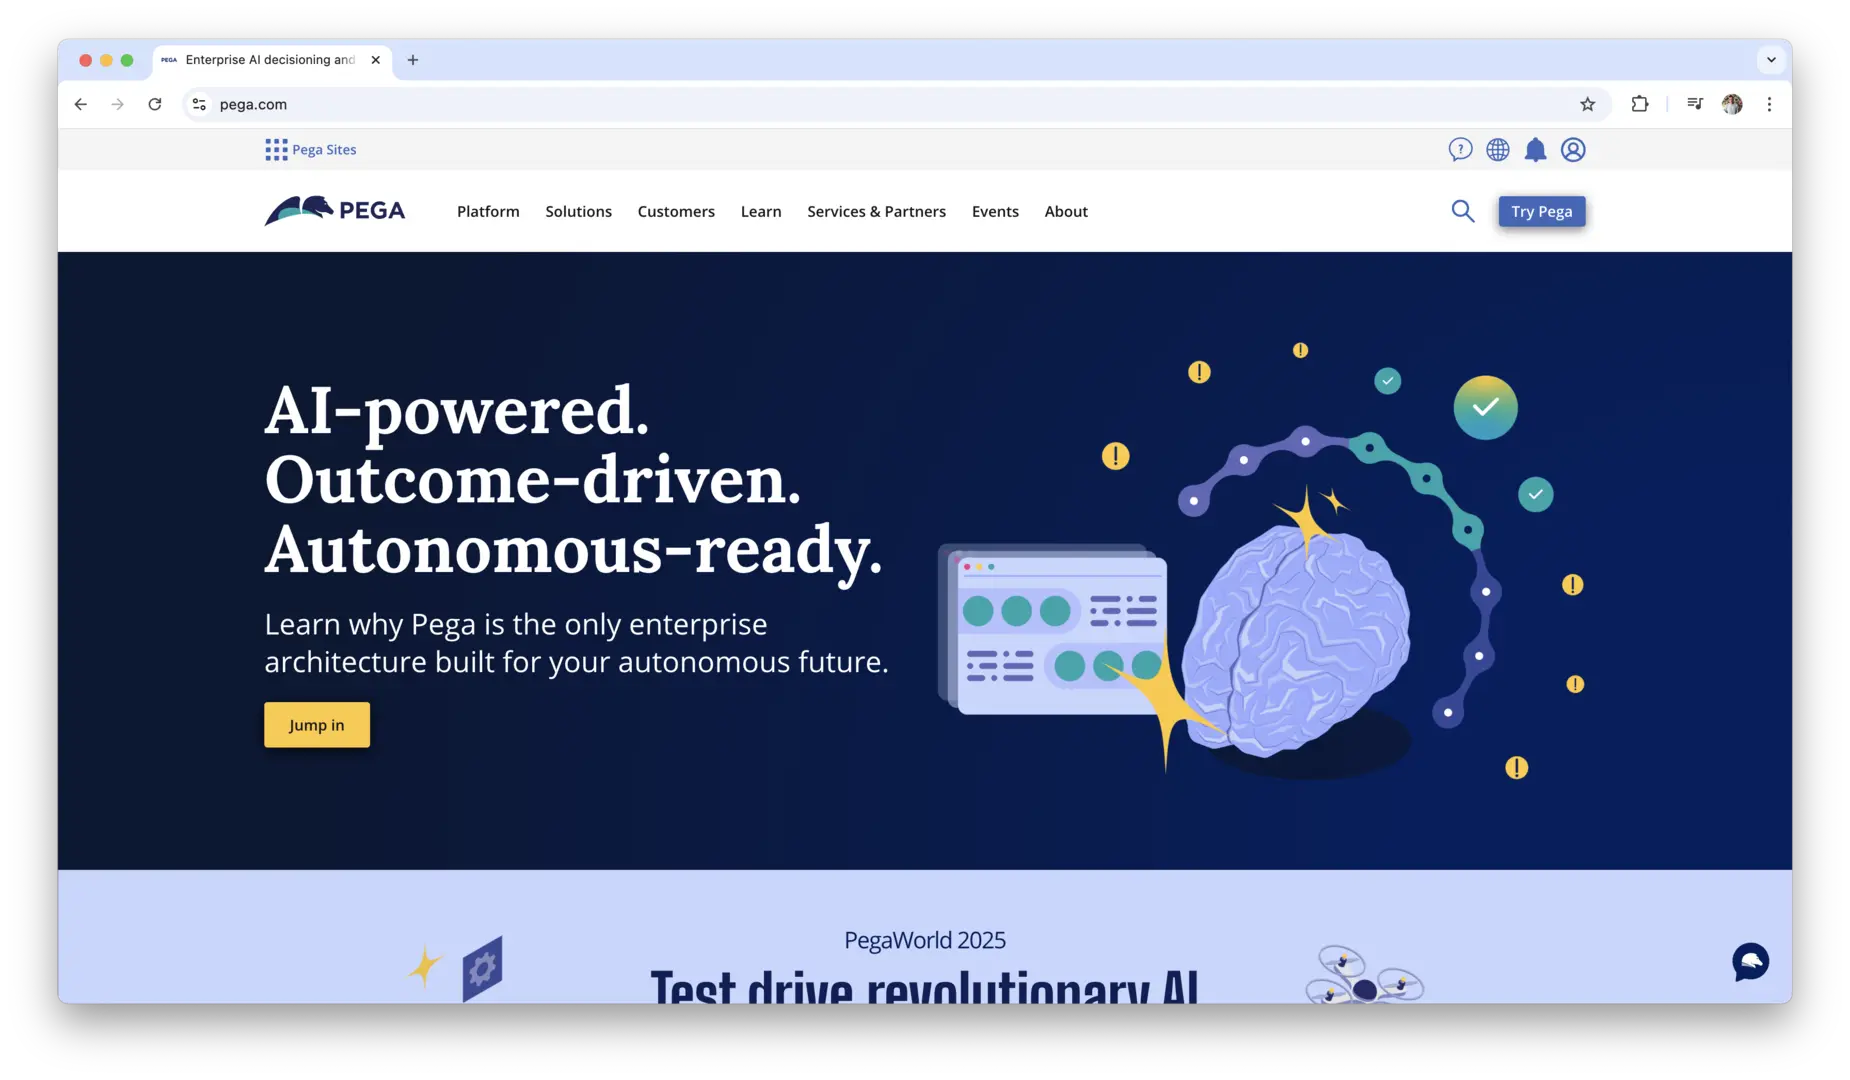View site information icon in address bar
Viewport: 1850px width, 1080px height.
point(199,104)
